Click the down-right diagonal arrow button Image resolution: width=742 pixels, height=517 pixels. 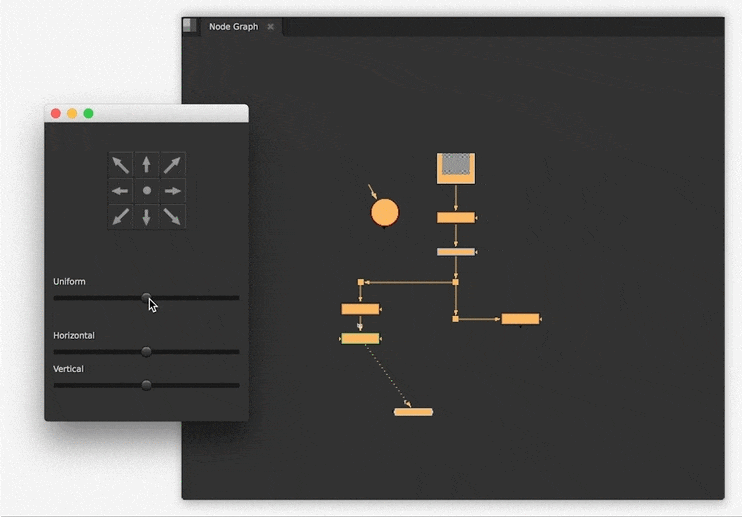[172, 216]
